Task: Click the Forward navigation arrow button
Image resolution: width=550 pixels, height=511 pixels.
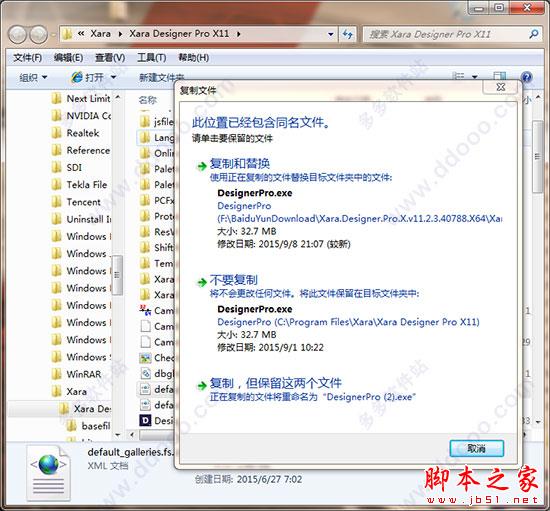Action: [x=39, y=35]
